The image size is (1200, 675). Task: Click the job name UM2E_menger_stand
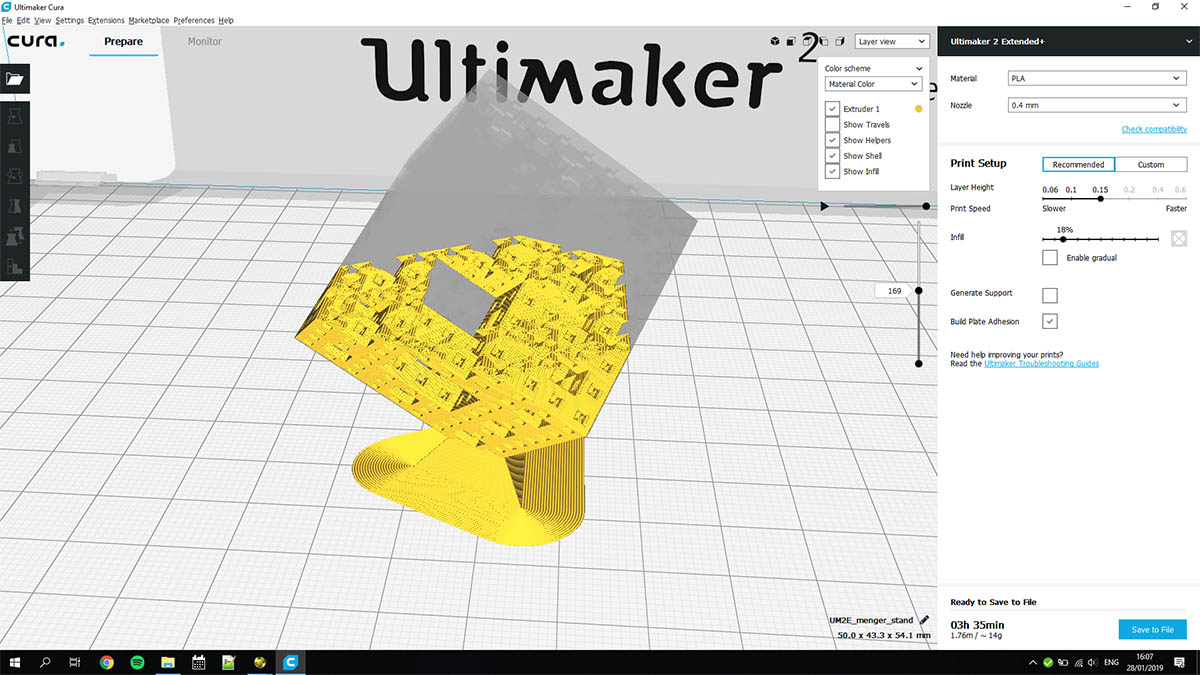click(x=872, y=621)
